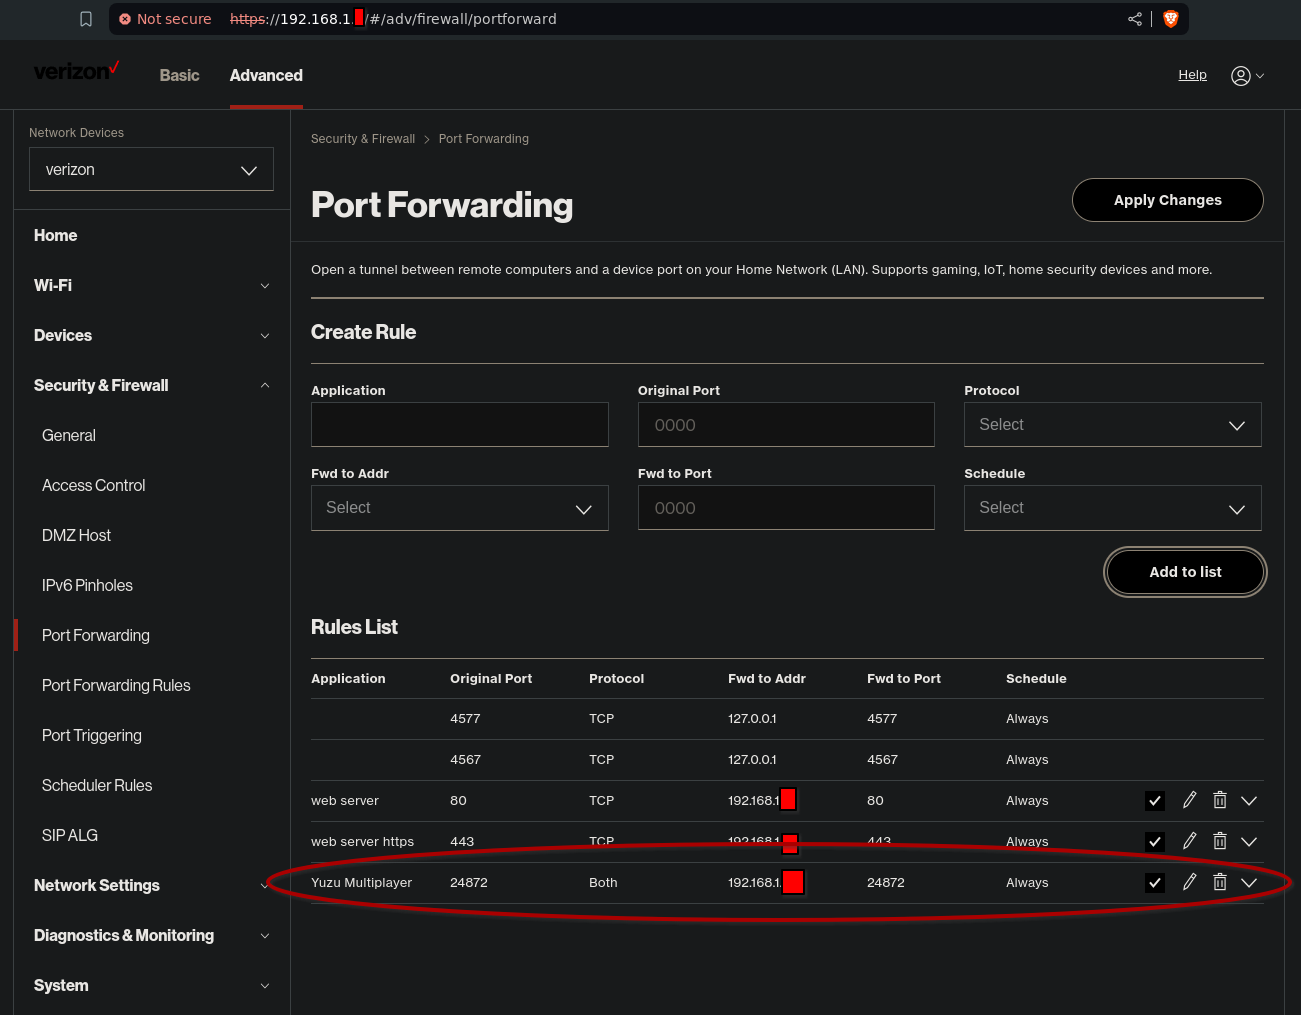Click the Schedule column header

tap(1036, 678)
